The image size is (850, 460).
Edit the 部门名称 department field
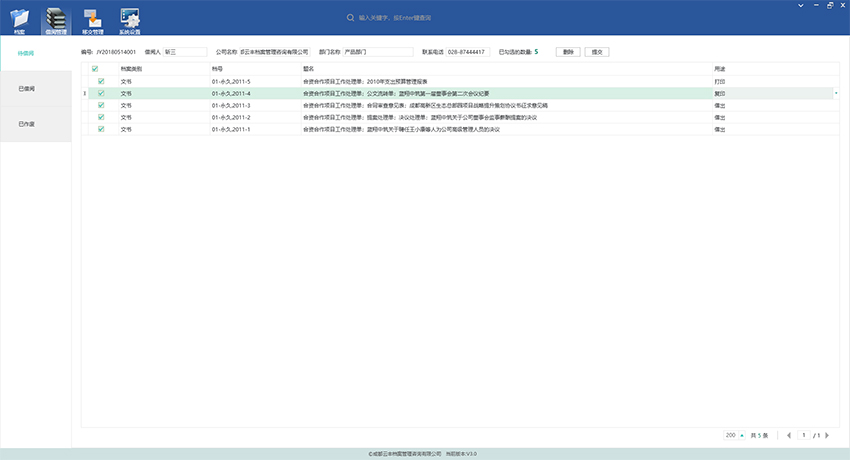coord(378,52)
